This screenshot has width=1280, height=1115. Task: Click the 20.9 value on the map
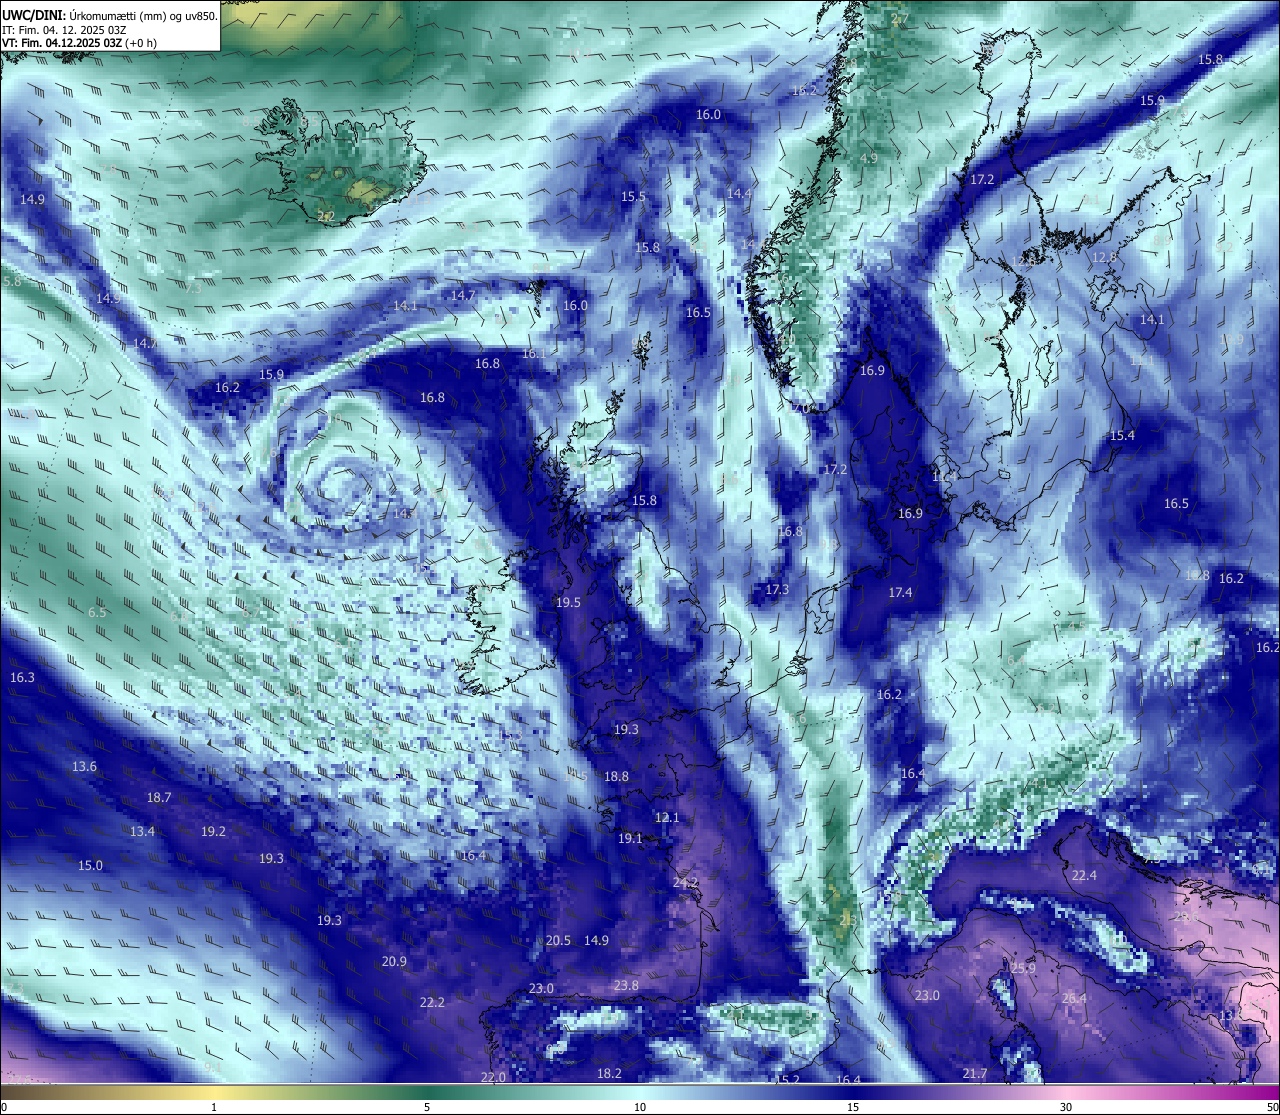pos(394,962)
